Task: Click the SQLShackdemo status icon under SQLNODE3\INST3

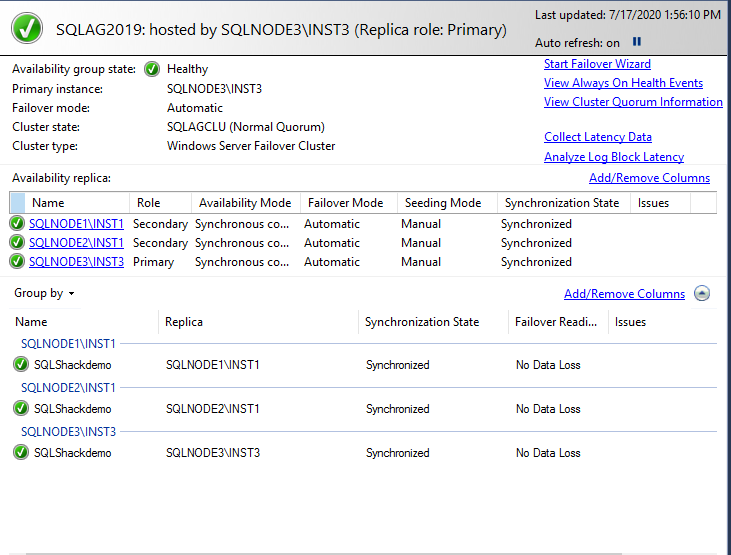Action: point(21,453)
